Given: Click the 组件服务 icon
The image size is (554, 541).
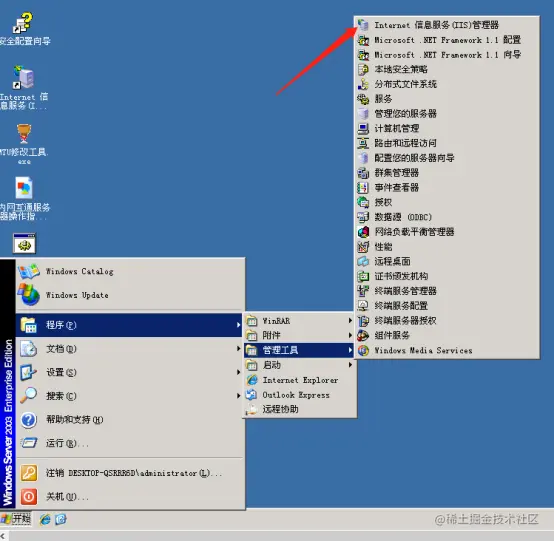Looking at the screenshot, I should [363, 335].
